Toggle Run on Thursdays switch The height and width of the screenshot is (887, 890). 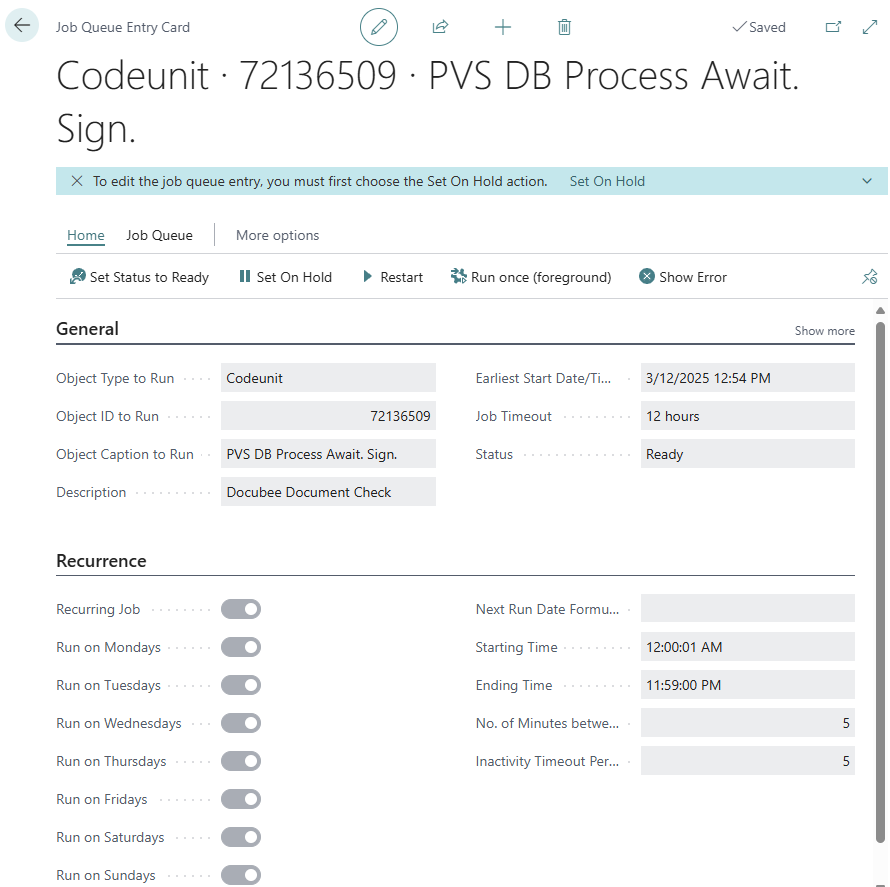coord(241,761)
